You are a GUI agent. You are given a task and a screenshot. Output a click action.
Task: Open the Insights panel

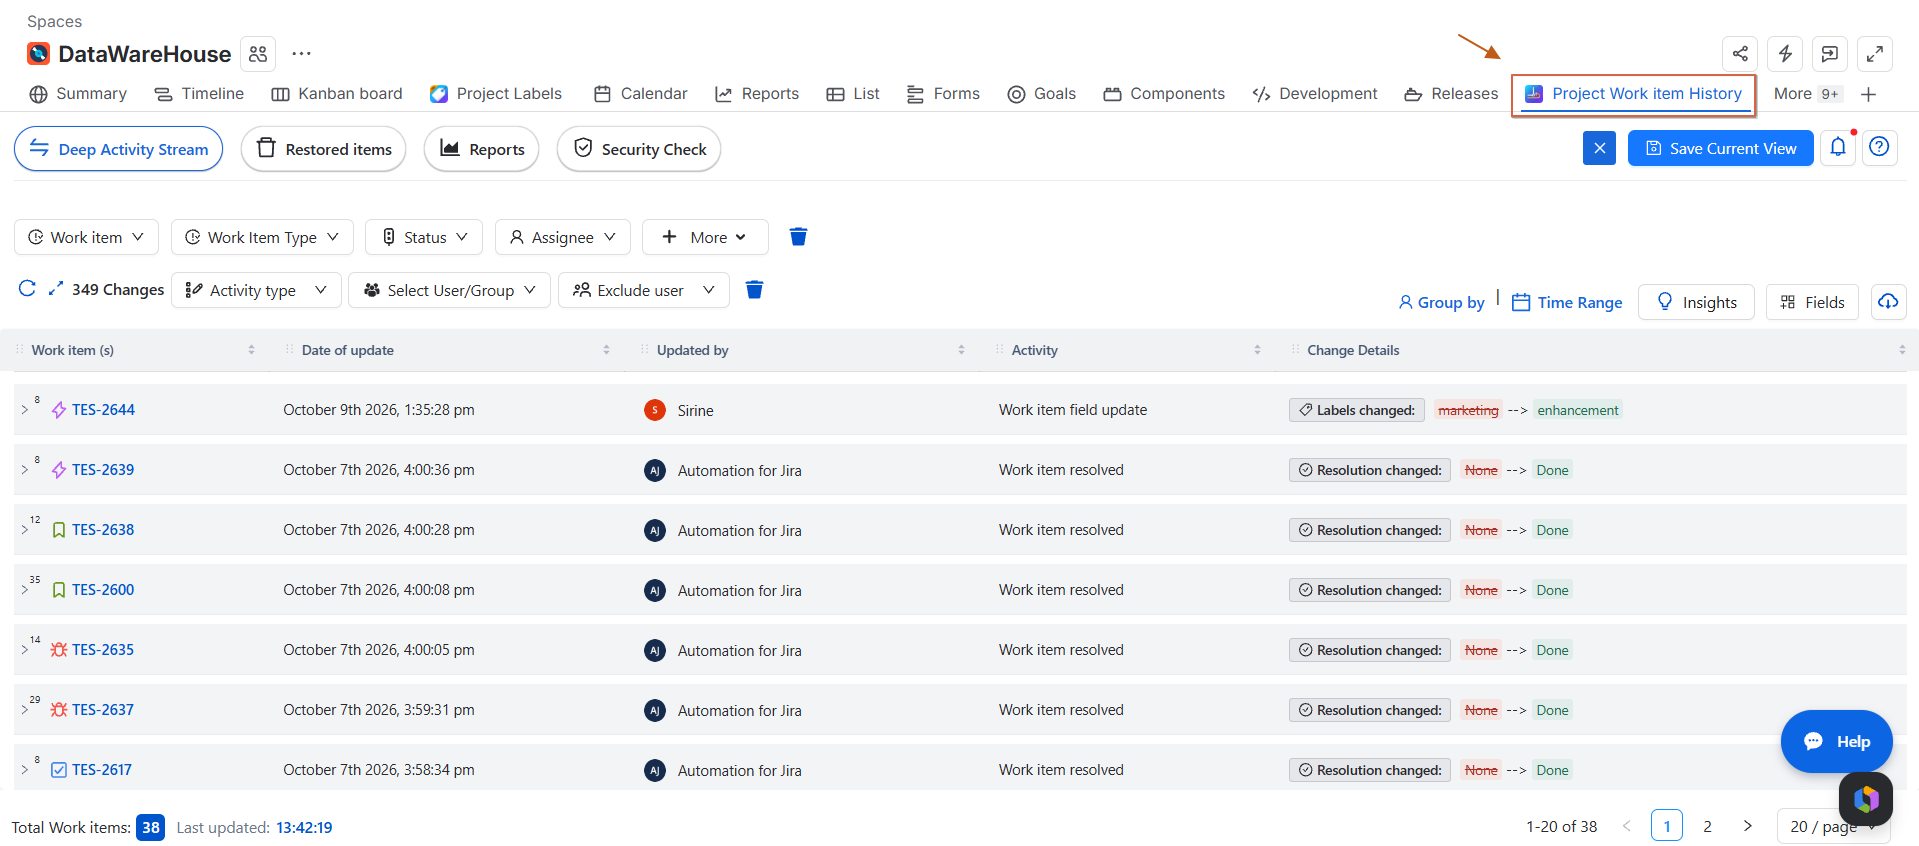point(1696,302)
